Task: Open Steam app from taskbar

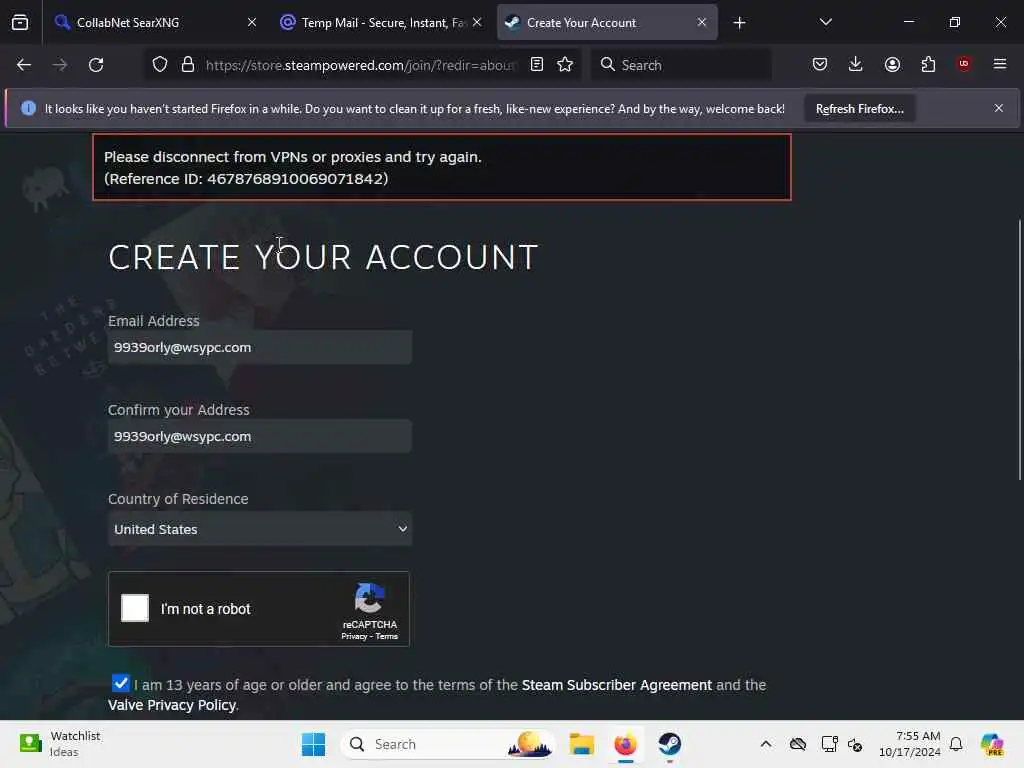Action: tap(669, 744)
